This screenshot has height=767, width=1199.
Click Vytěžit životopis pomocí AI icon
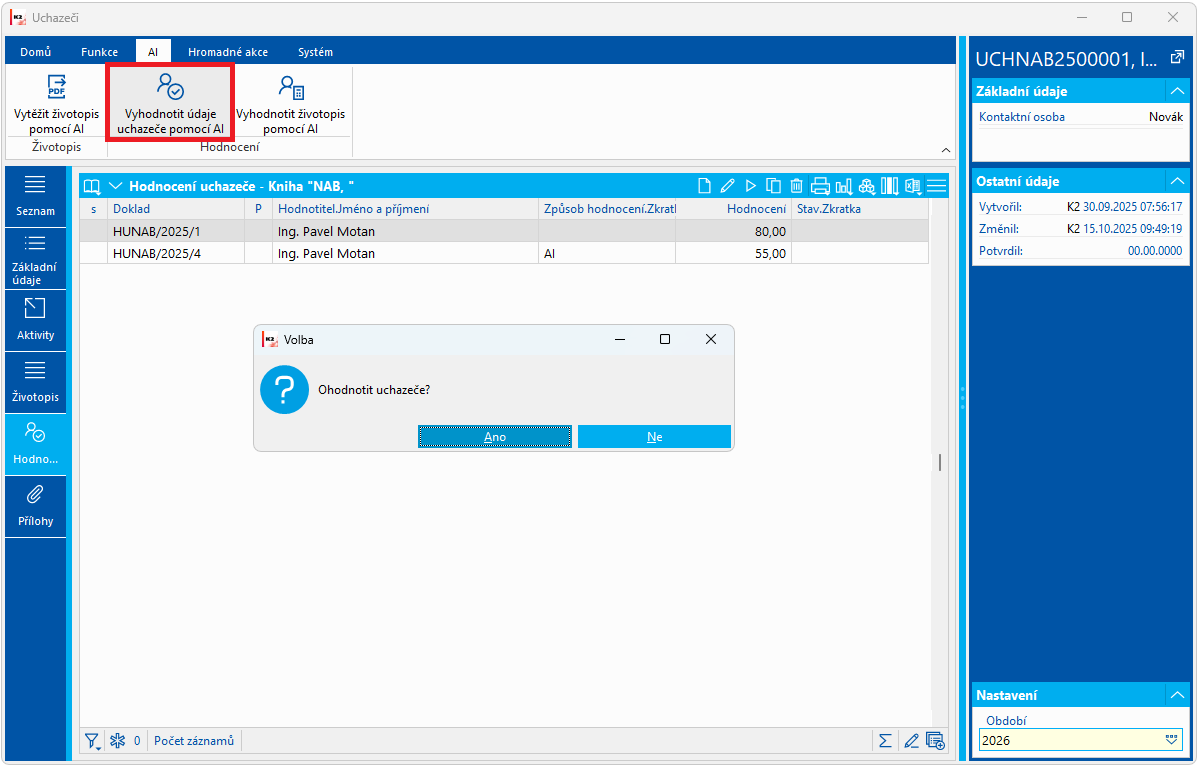click(57, 86)
